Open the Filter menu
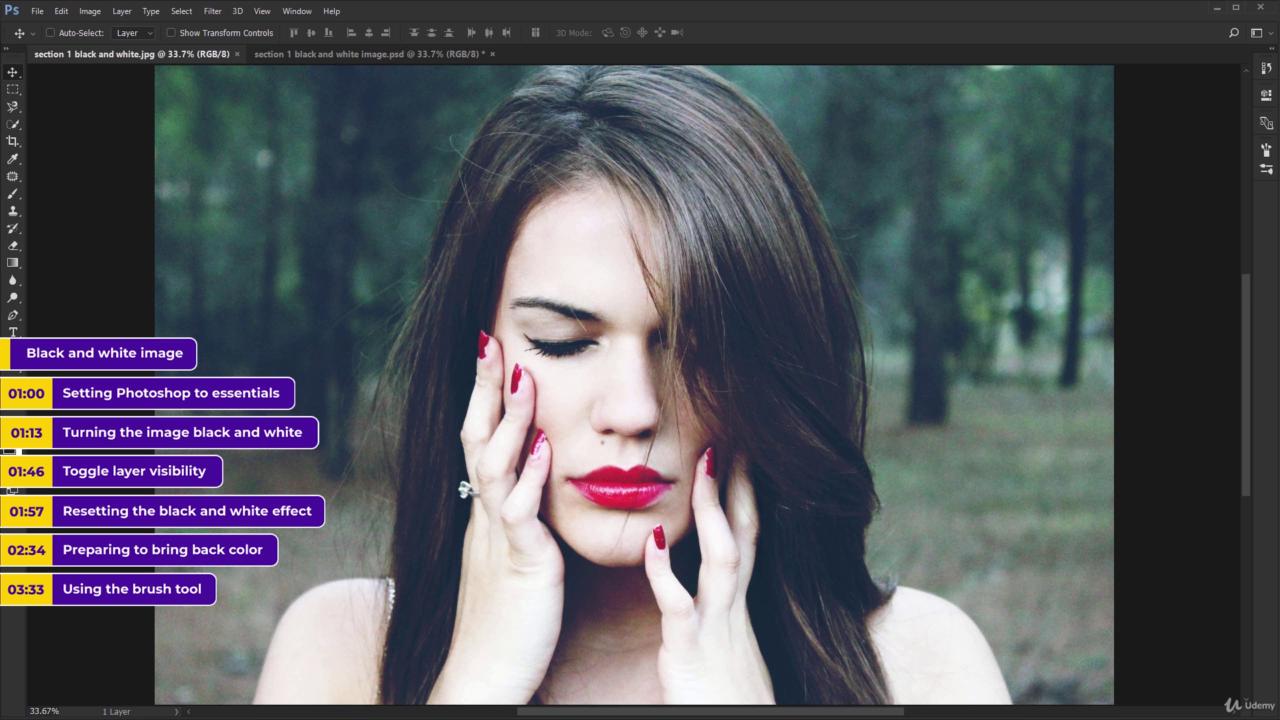Viewport: 1280px width, 720px height. (212, 11)
